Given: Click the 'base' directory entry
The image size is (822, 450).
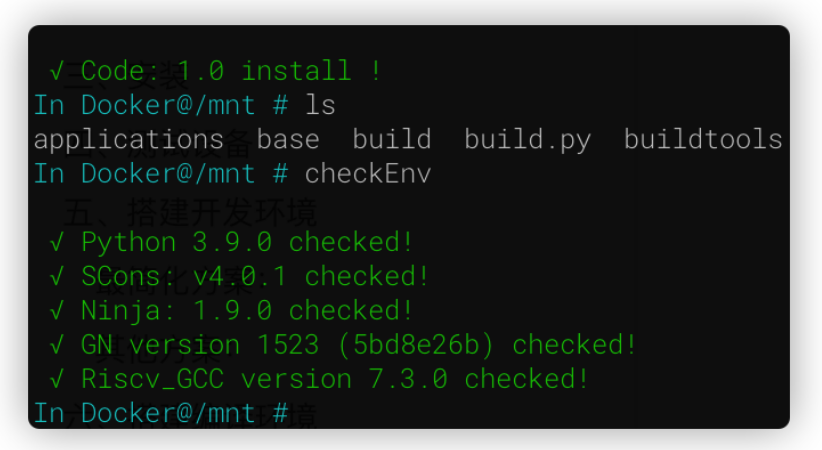Looking at the screenshot, I should [x=289, y=140].
